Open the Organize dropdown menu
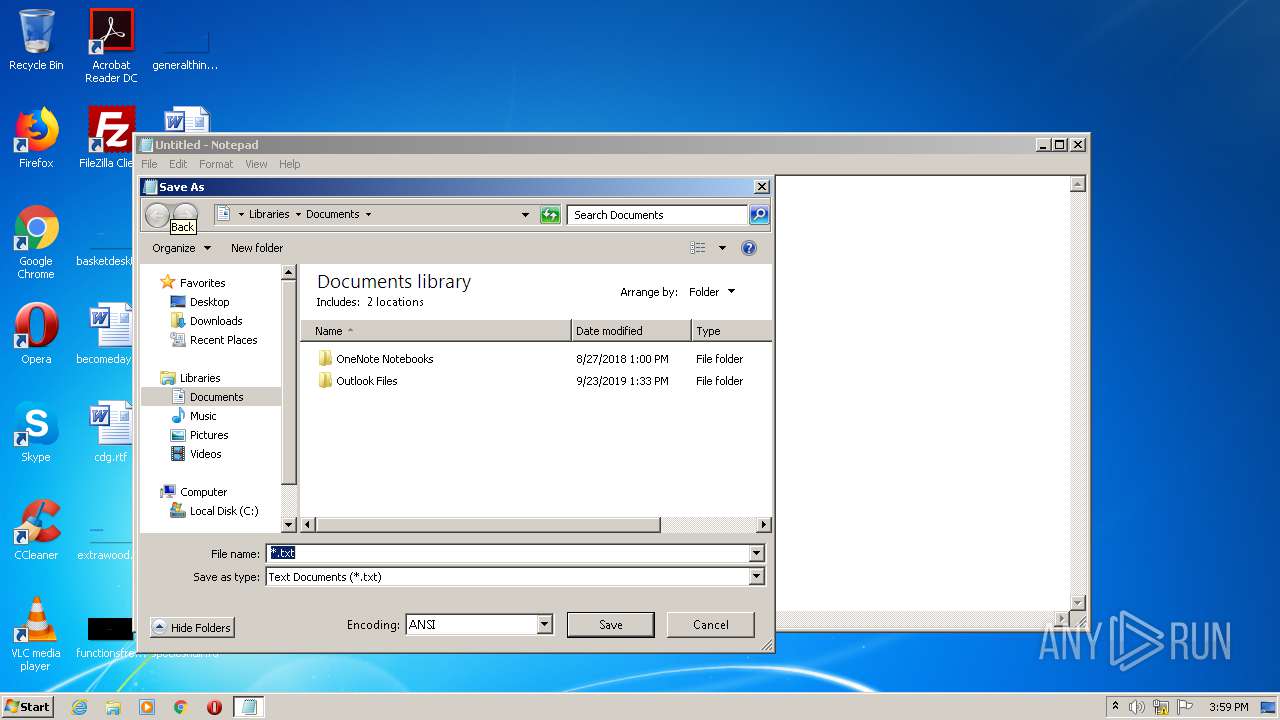The width and height of the screenshot is (1280, 720). coord(181,248)
